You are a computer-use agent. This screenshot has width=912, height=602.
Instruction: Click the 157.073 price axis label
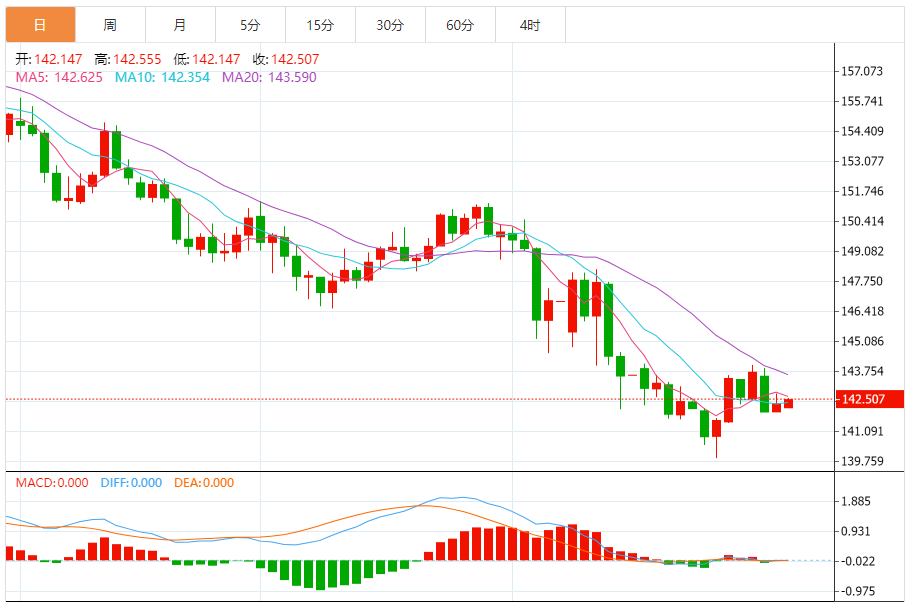(862, 71)
